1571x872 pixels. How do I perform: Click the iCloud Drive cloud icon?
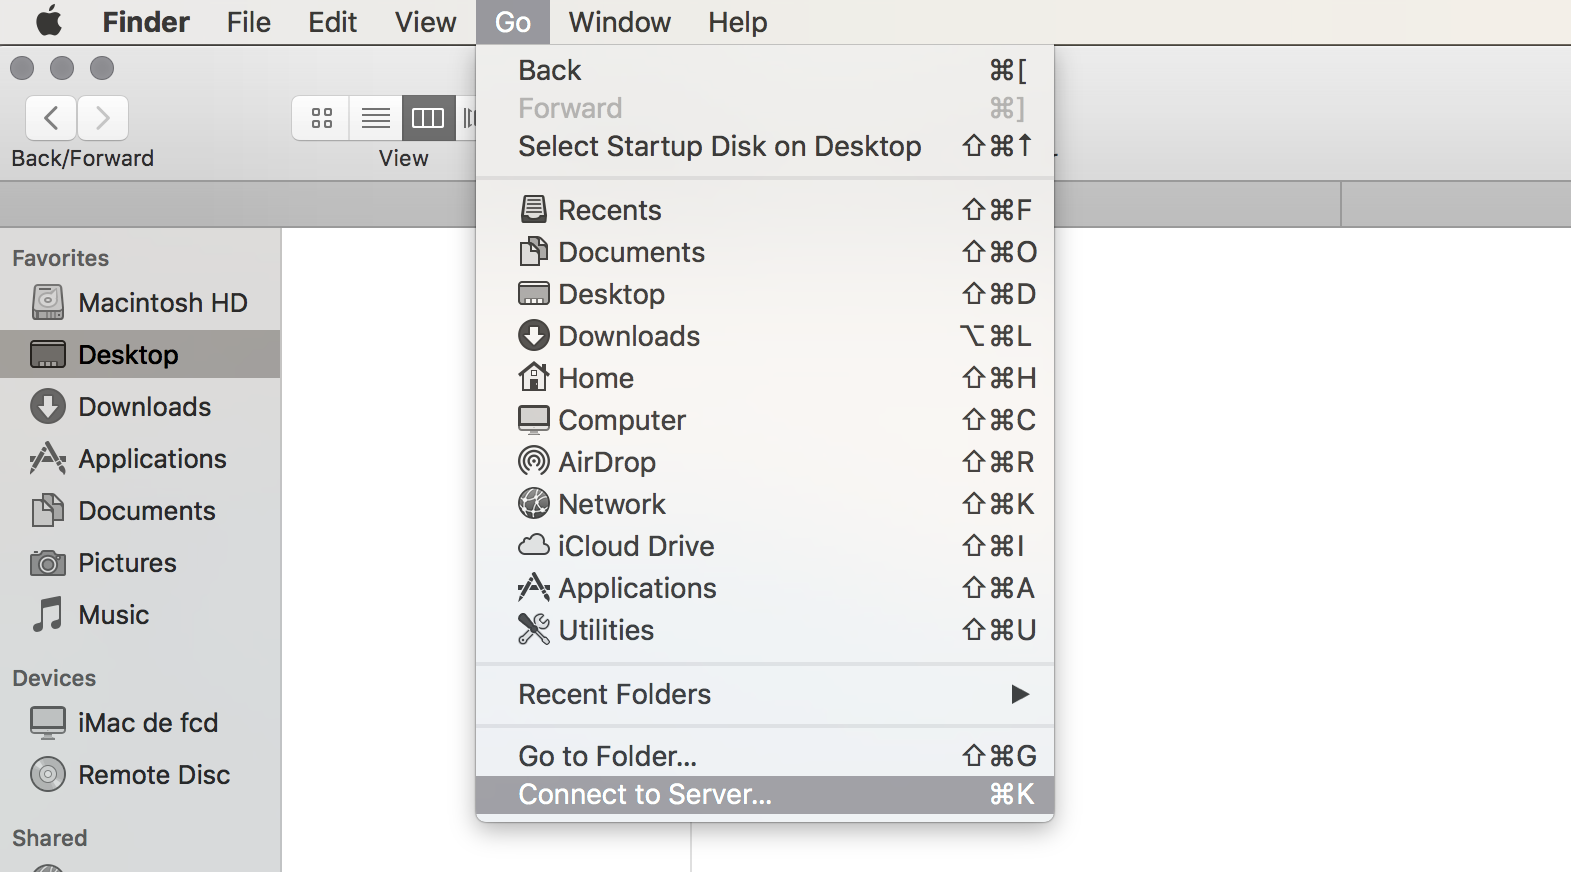[x=534, y=545]
